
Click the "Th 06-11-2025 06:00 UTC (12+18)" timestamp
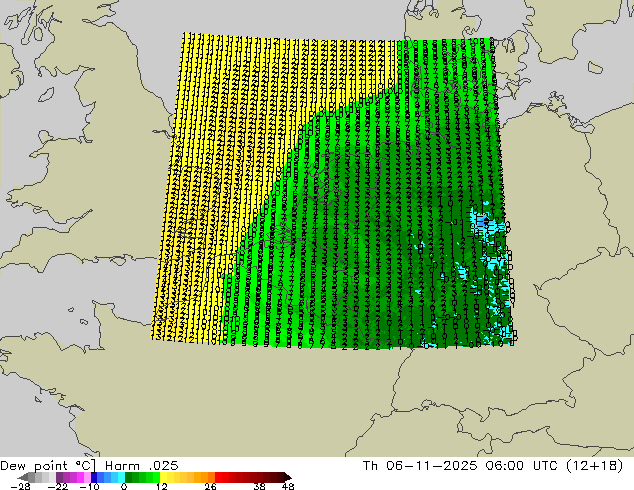493,466
